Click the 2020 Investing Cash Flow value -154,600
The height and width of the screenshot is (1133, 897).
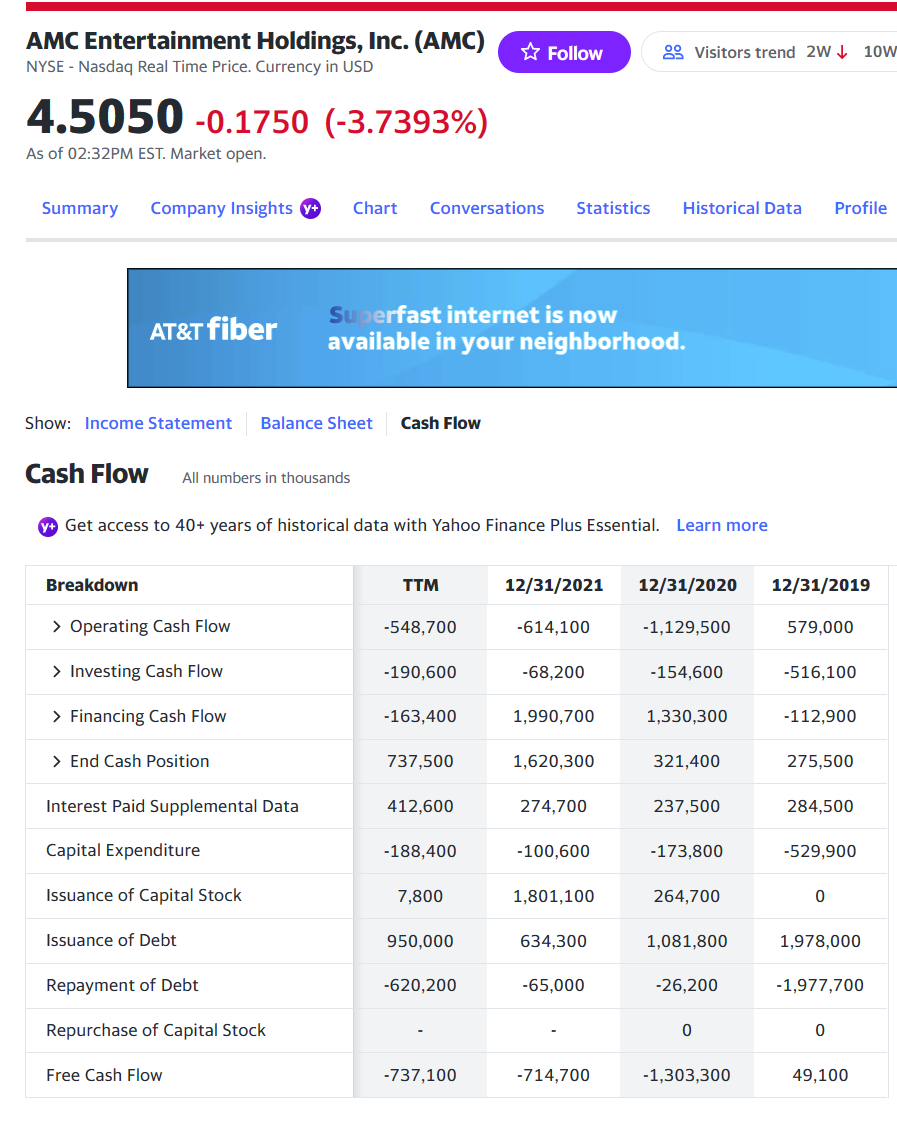pyautogui.click(x=687, y=672)
